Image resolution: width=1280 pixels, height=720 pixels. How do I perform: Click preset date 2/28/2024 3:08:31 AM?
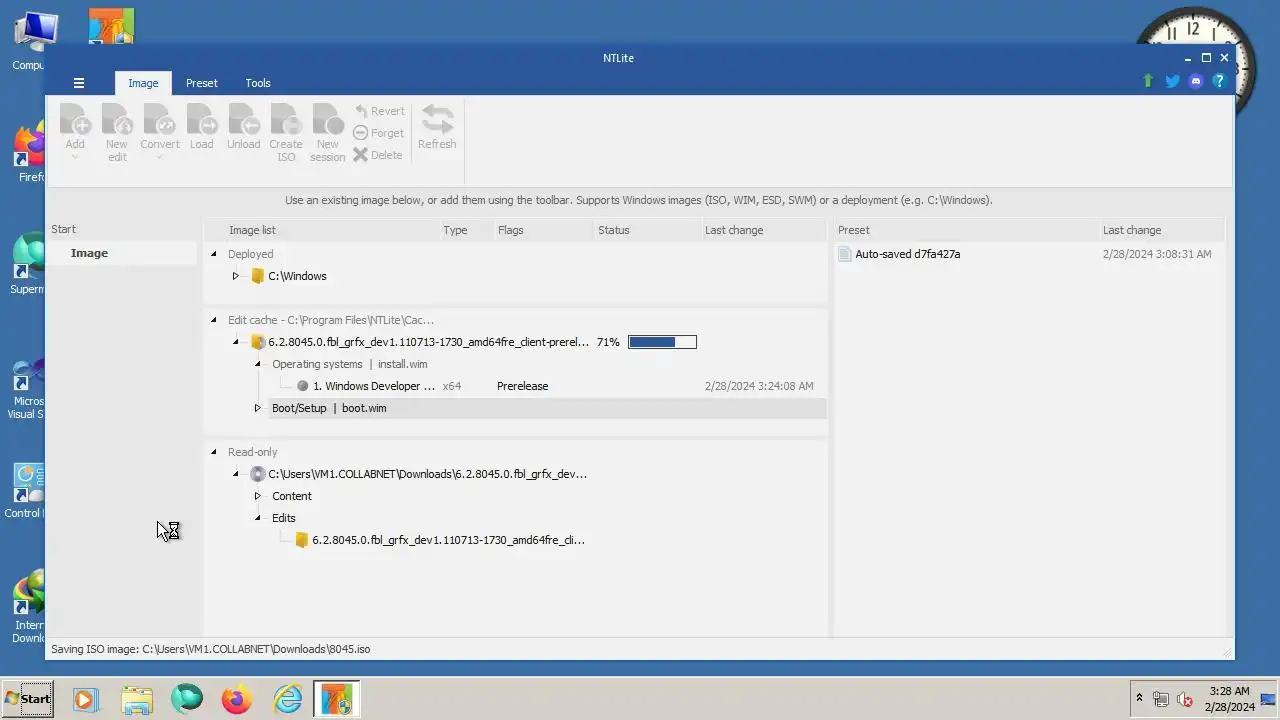1157,254
